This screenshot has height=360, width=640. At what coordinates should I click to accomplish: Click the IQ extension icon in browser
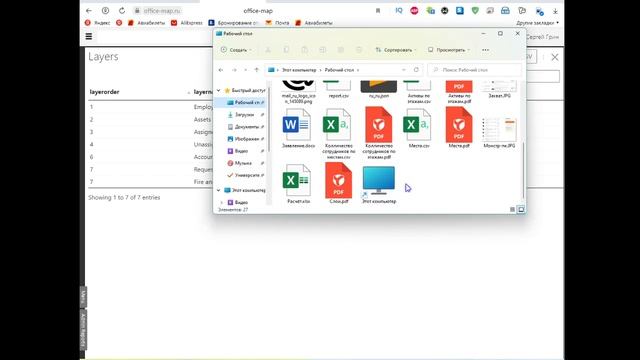(x=399, y=11)
